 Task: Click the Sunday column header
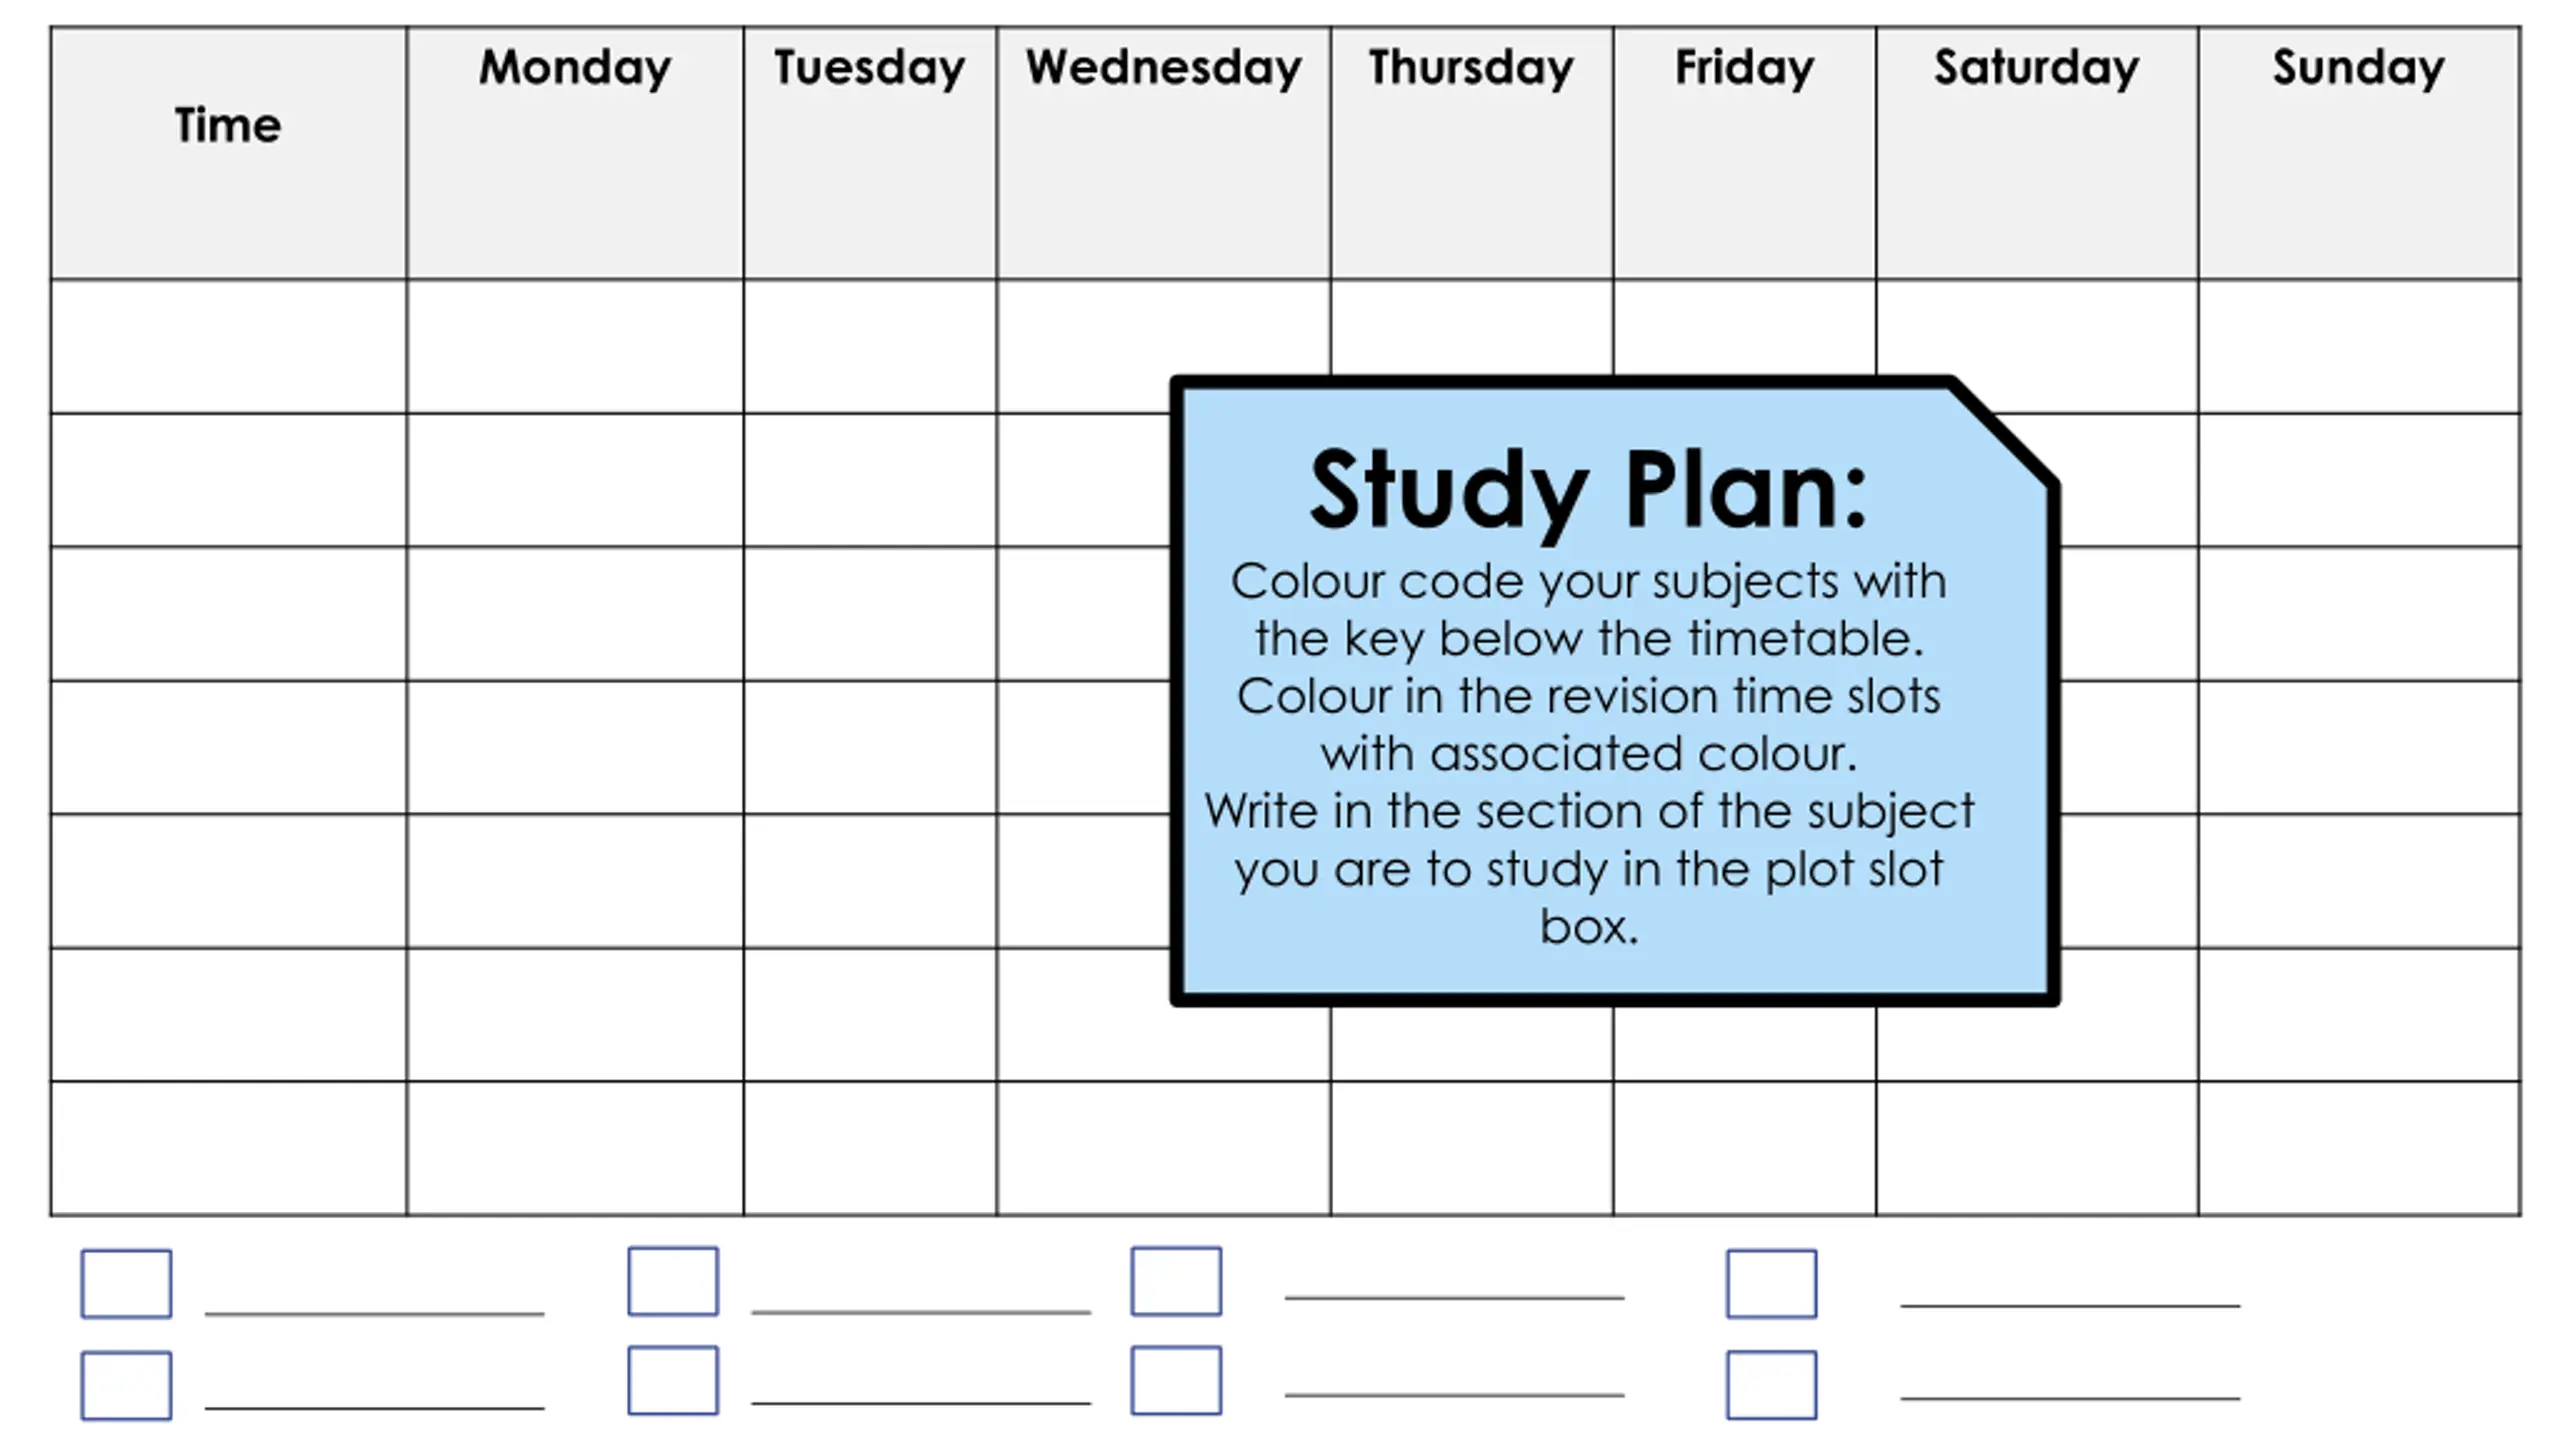click(2359, 153)
